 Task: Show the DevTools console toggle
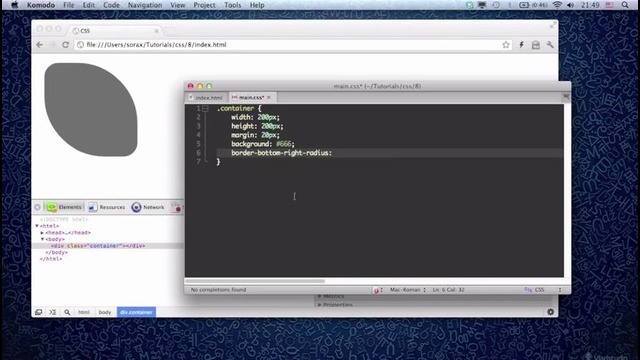[53, 312]
